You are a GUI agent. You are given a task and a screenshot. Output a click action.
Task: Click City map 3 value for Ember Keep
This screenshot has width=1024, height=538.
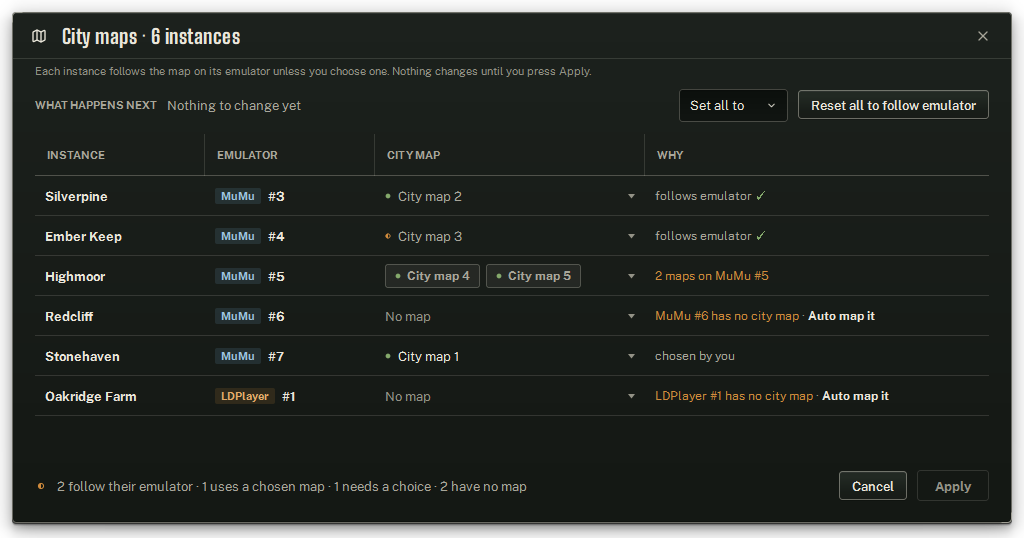[x=430, y=236]
